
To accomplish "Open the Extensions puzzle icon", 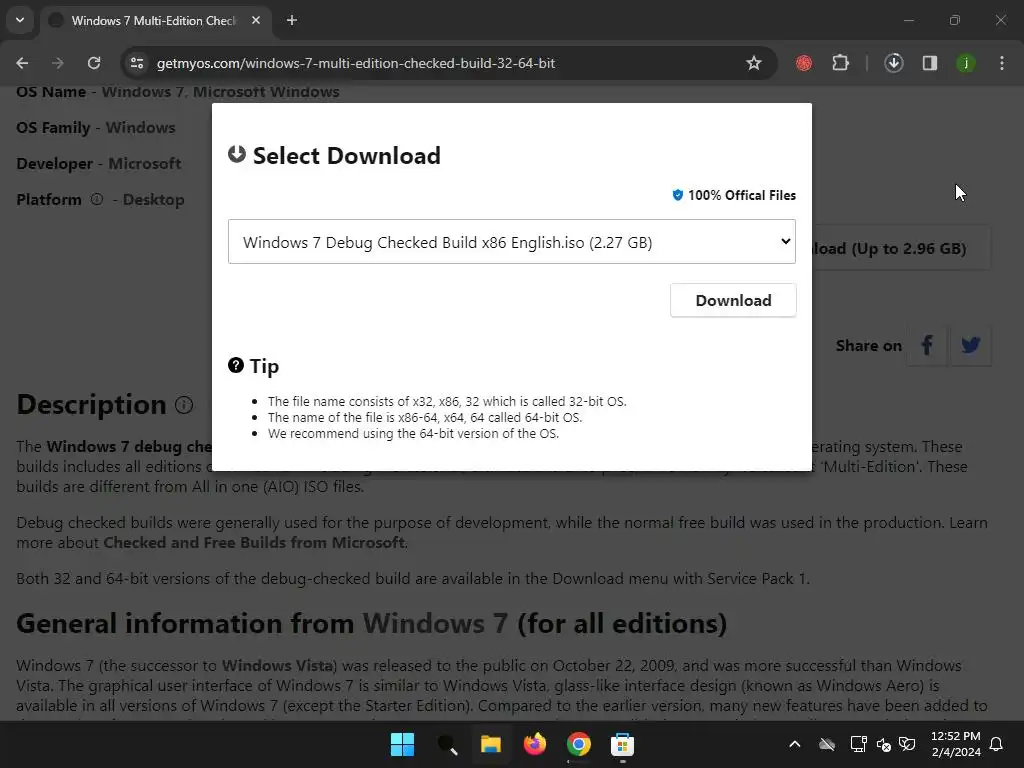I will pyautogui.click(x=840, y=63).
